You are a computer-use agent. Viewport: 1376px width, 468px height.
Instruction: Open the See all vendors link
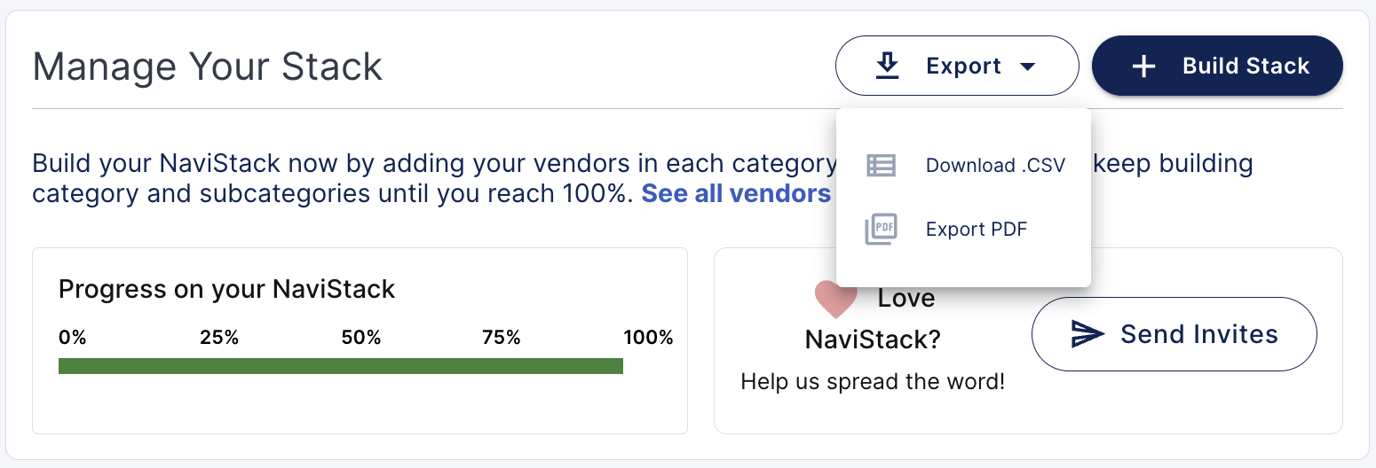click(x=736, y=193)
